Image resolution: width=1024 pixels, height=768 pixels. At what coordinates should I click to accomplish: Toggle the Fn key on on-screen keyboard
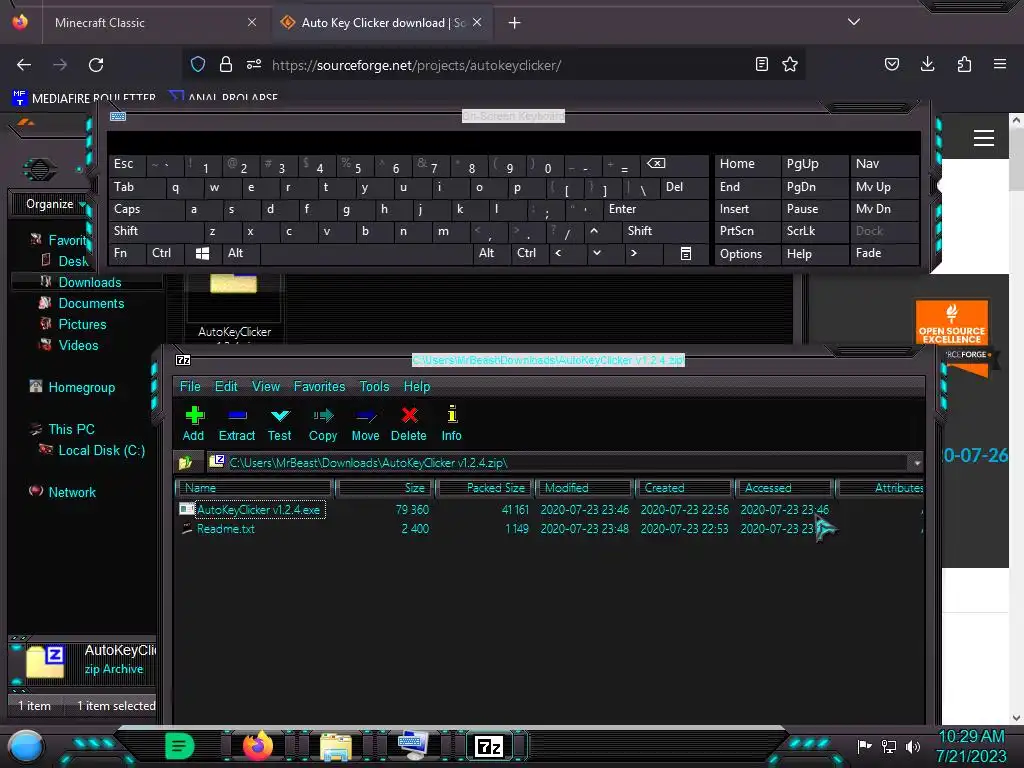tap(127, 253)
